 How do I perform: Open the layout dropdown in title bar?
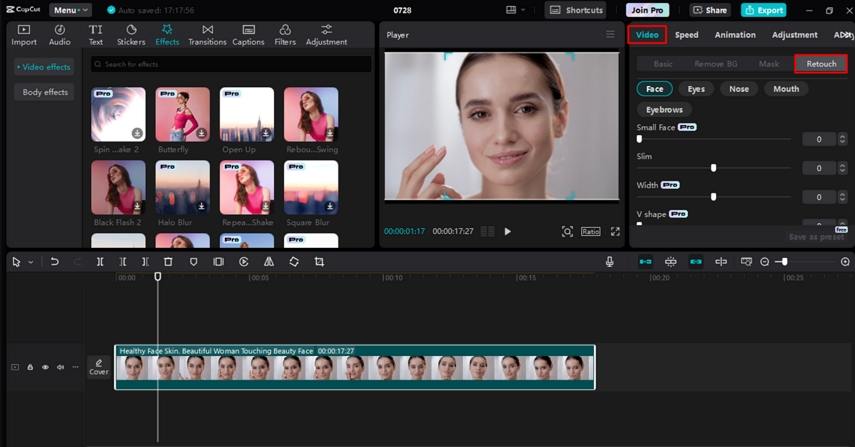point(515,10)
